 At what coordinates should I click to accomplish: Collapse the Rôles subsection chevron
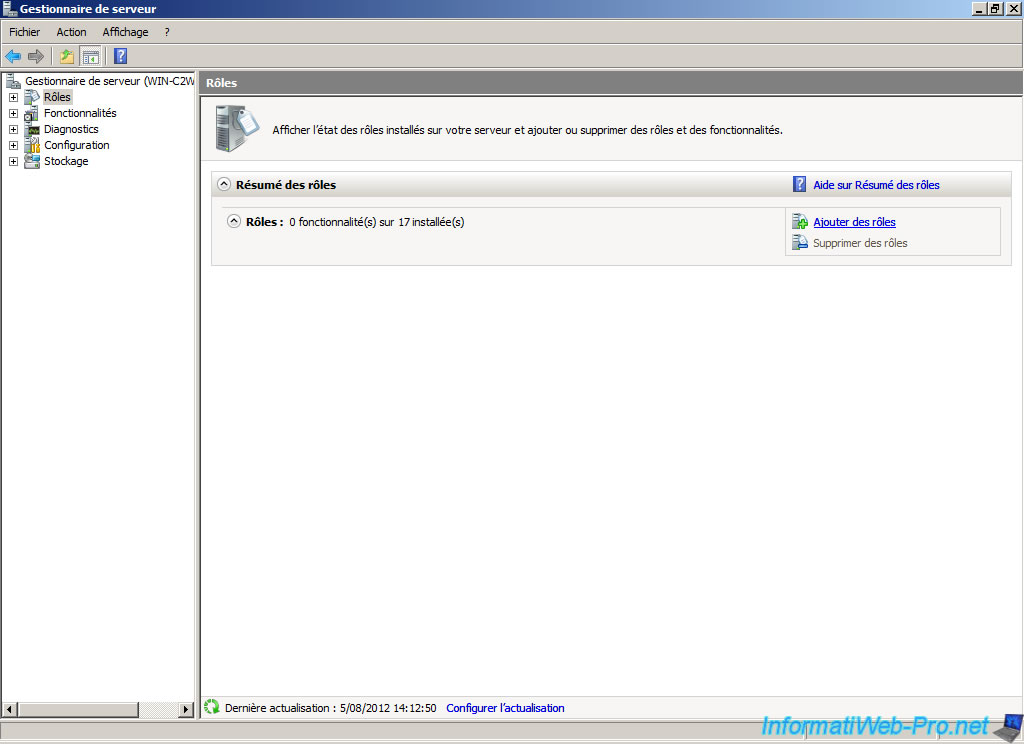click(234, 222)
